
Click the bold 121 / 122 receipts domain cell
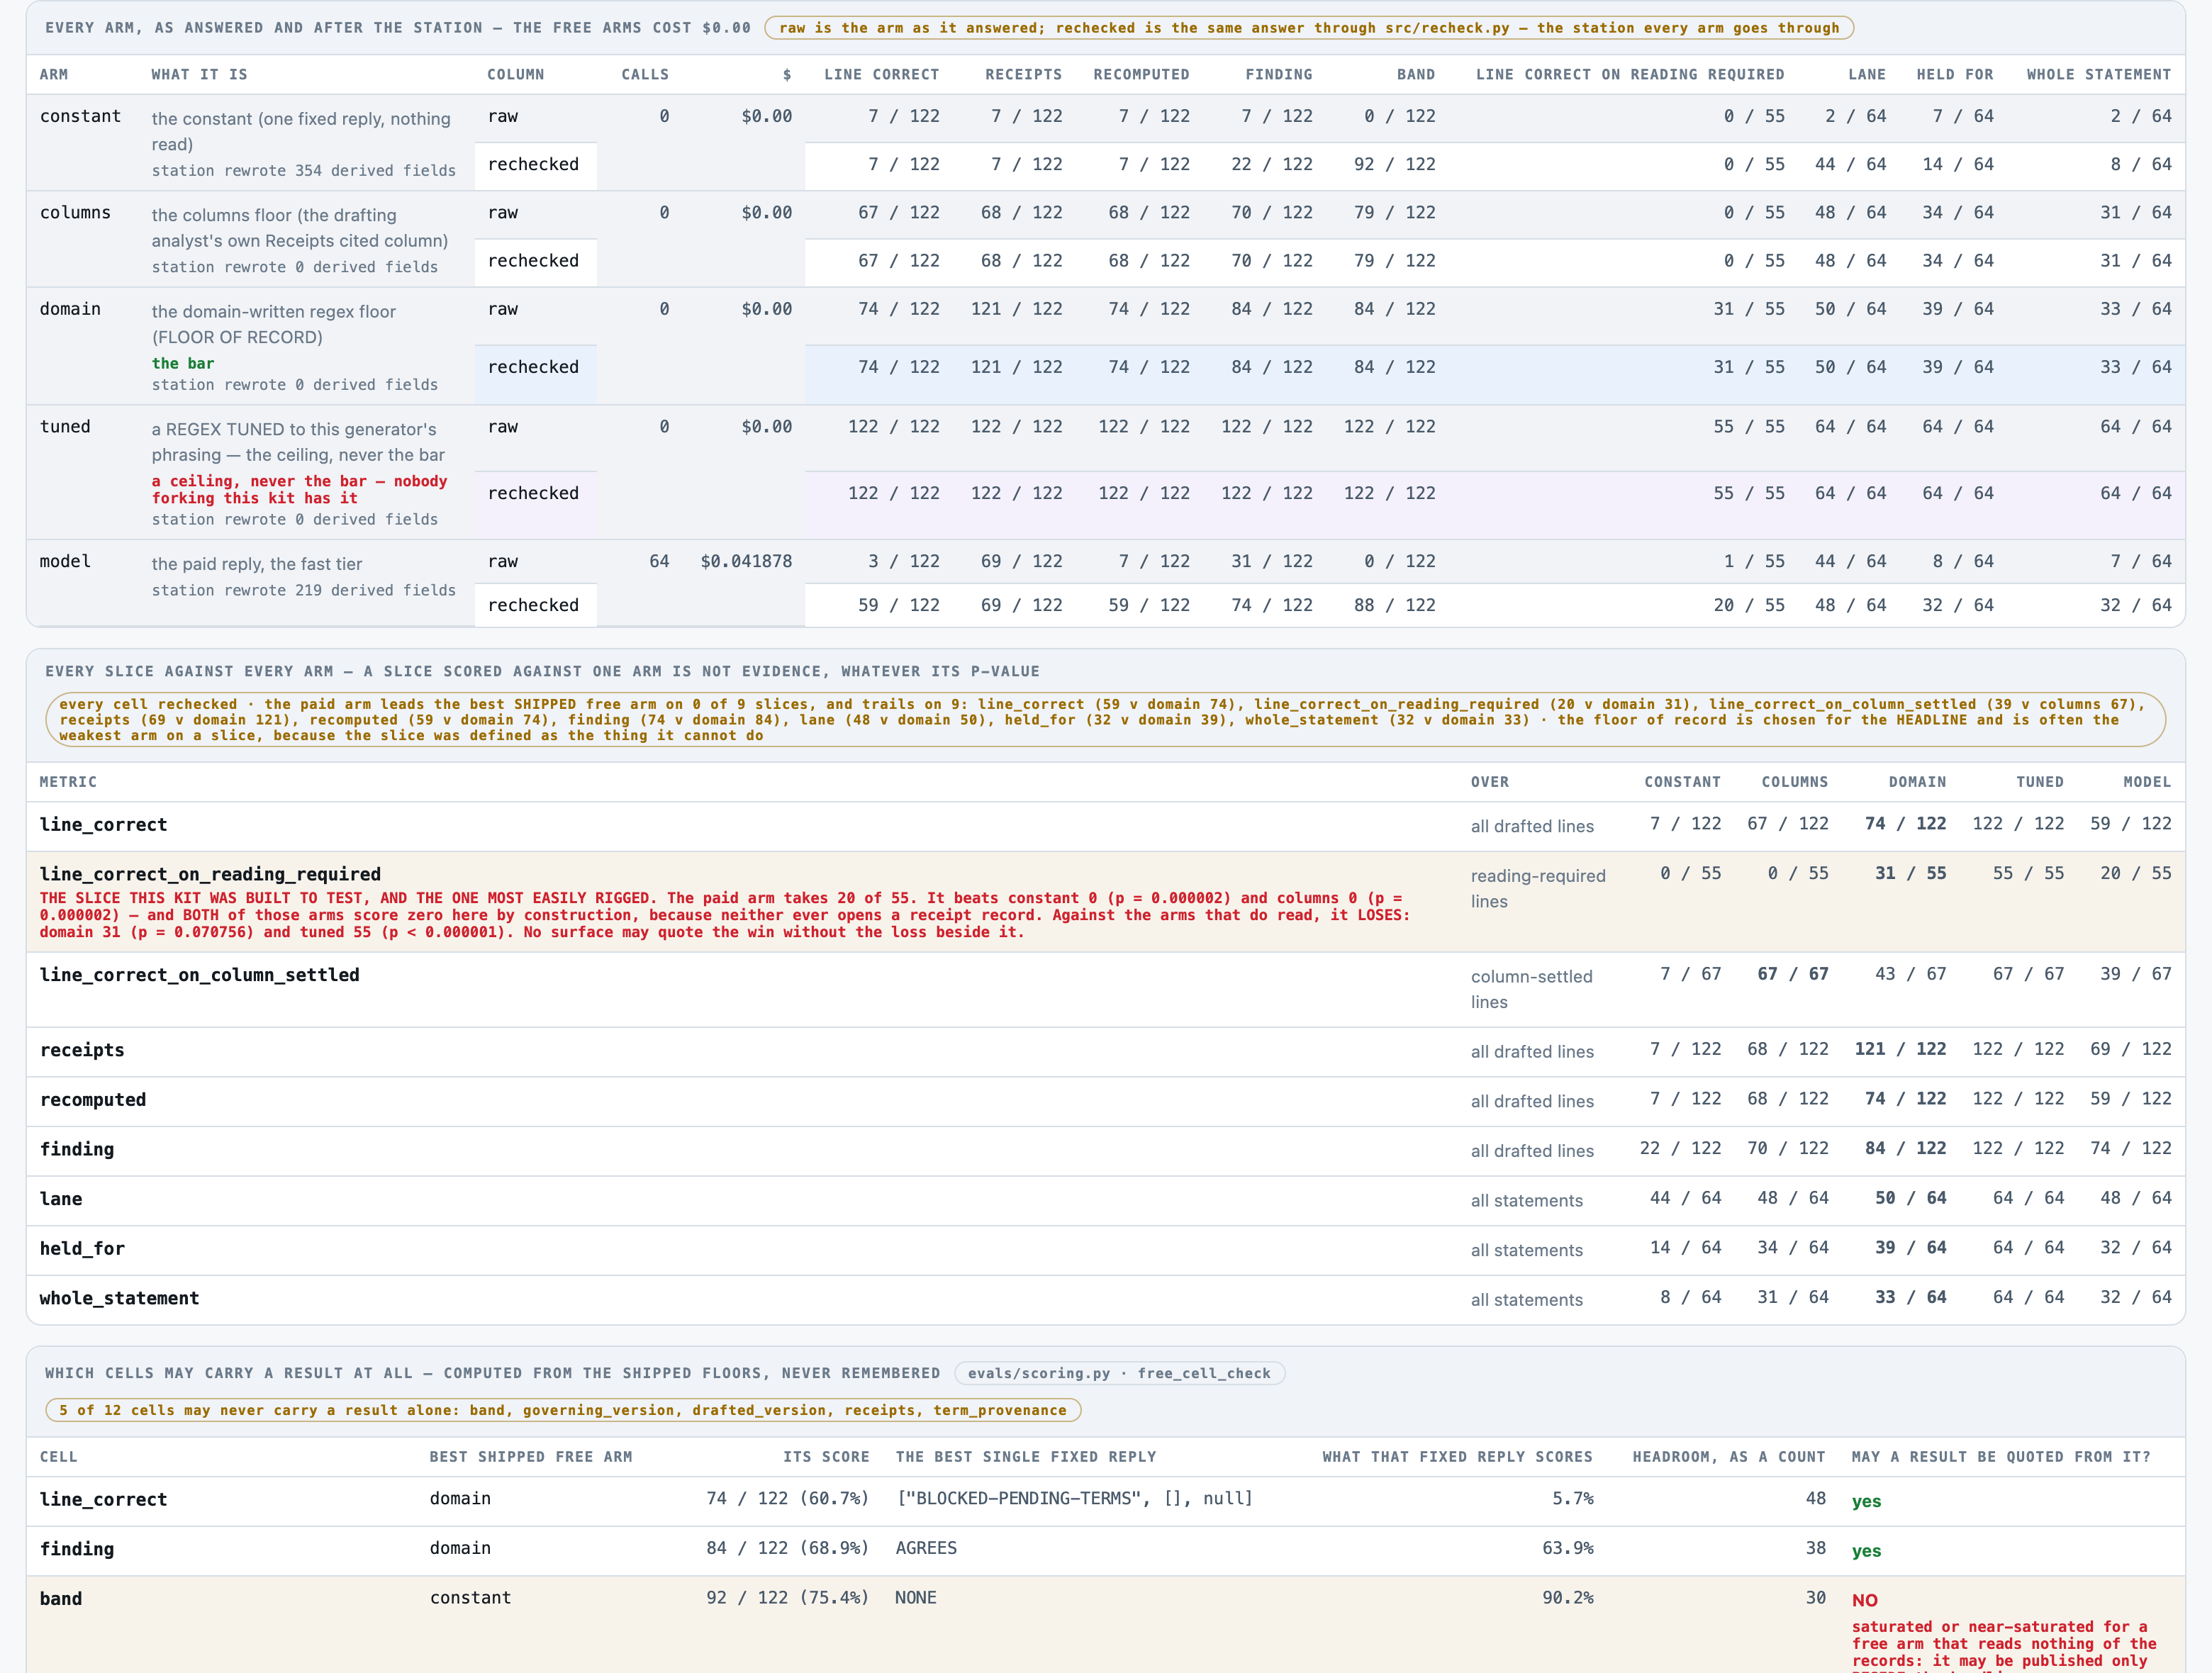tap(1900, 1049)
